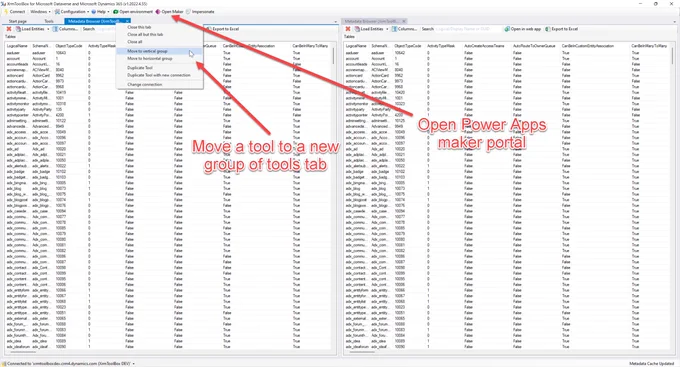Click Export to Excel in the right pane
Screen dimensions: 680x367
(562, 29)
